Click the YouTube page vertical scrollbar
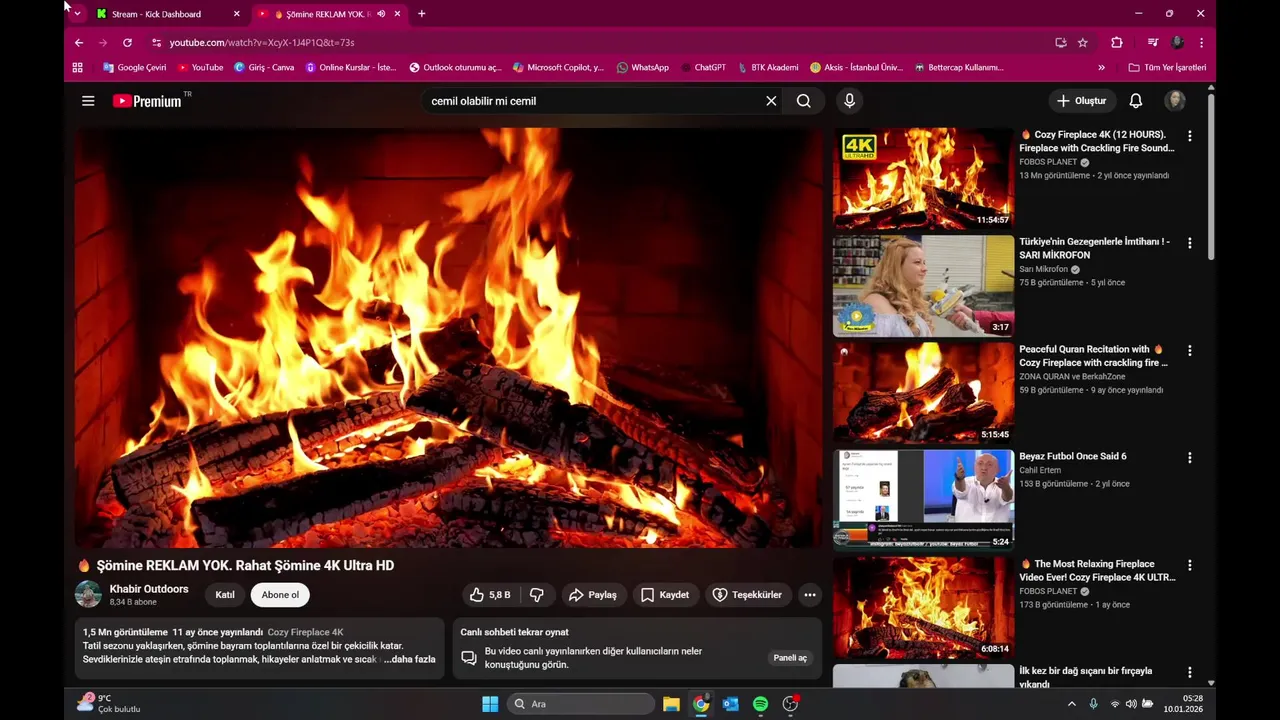This screenshot has width=1280, height=720. coord(1211,176)
